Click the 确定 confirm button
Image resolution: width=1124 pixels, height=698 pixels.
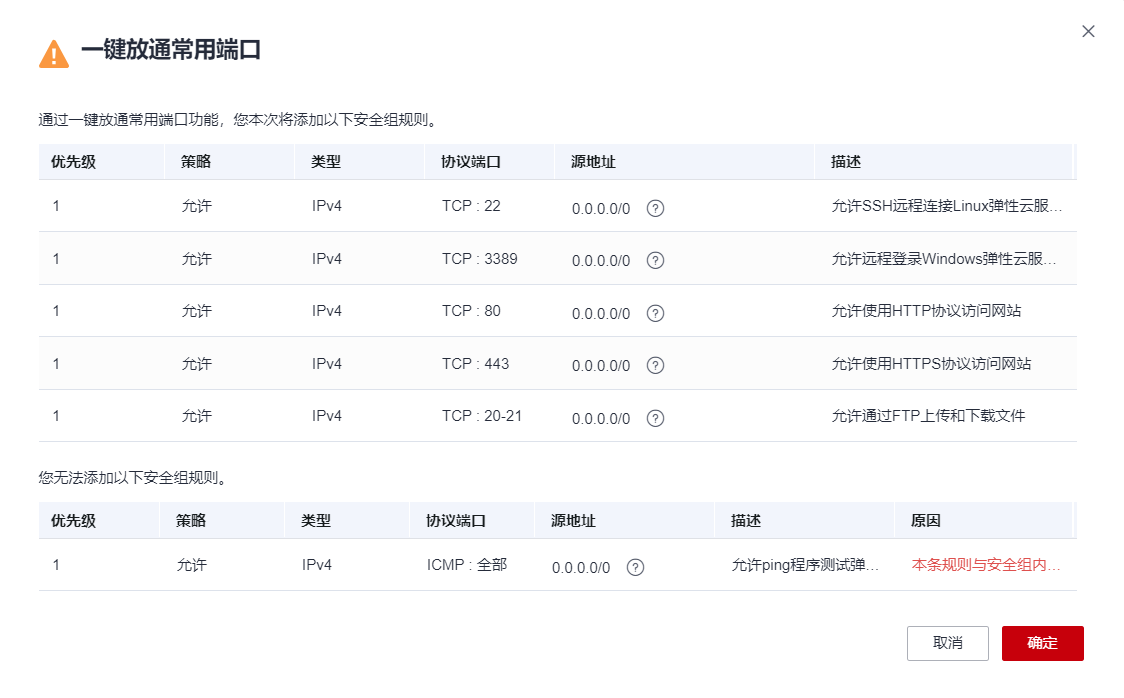(x=1042, y=643)
